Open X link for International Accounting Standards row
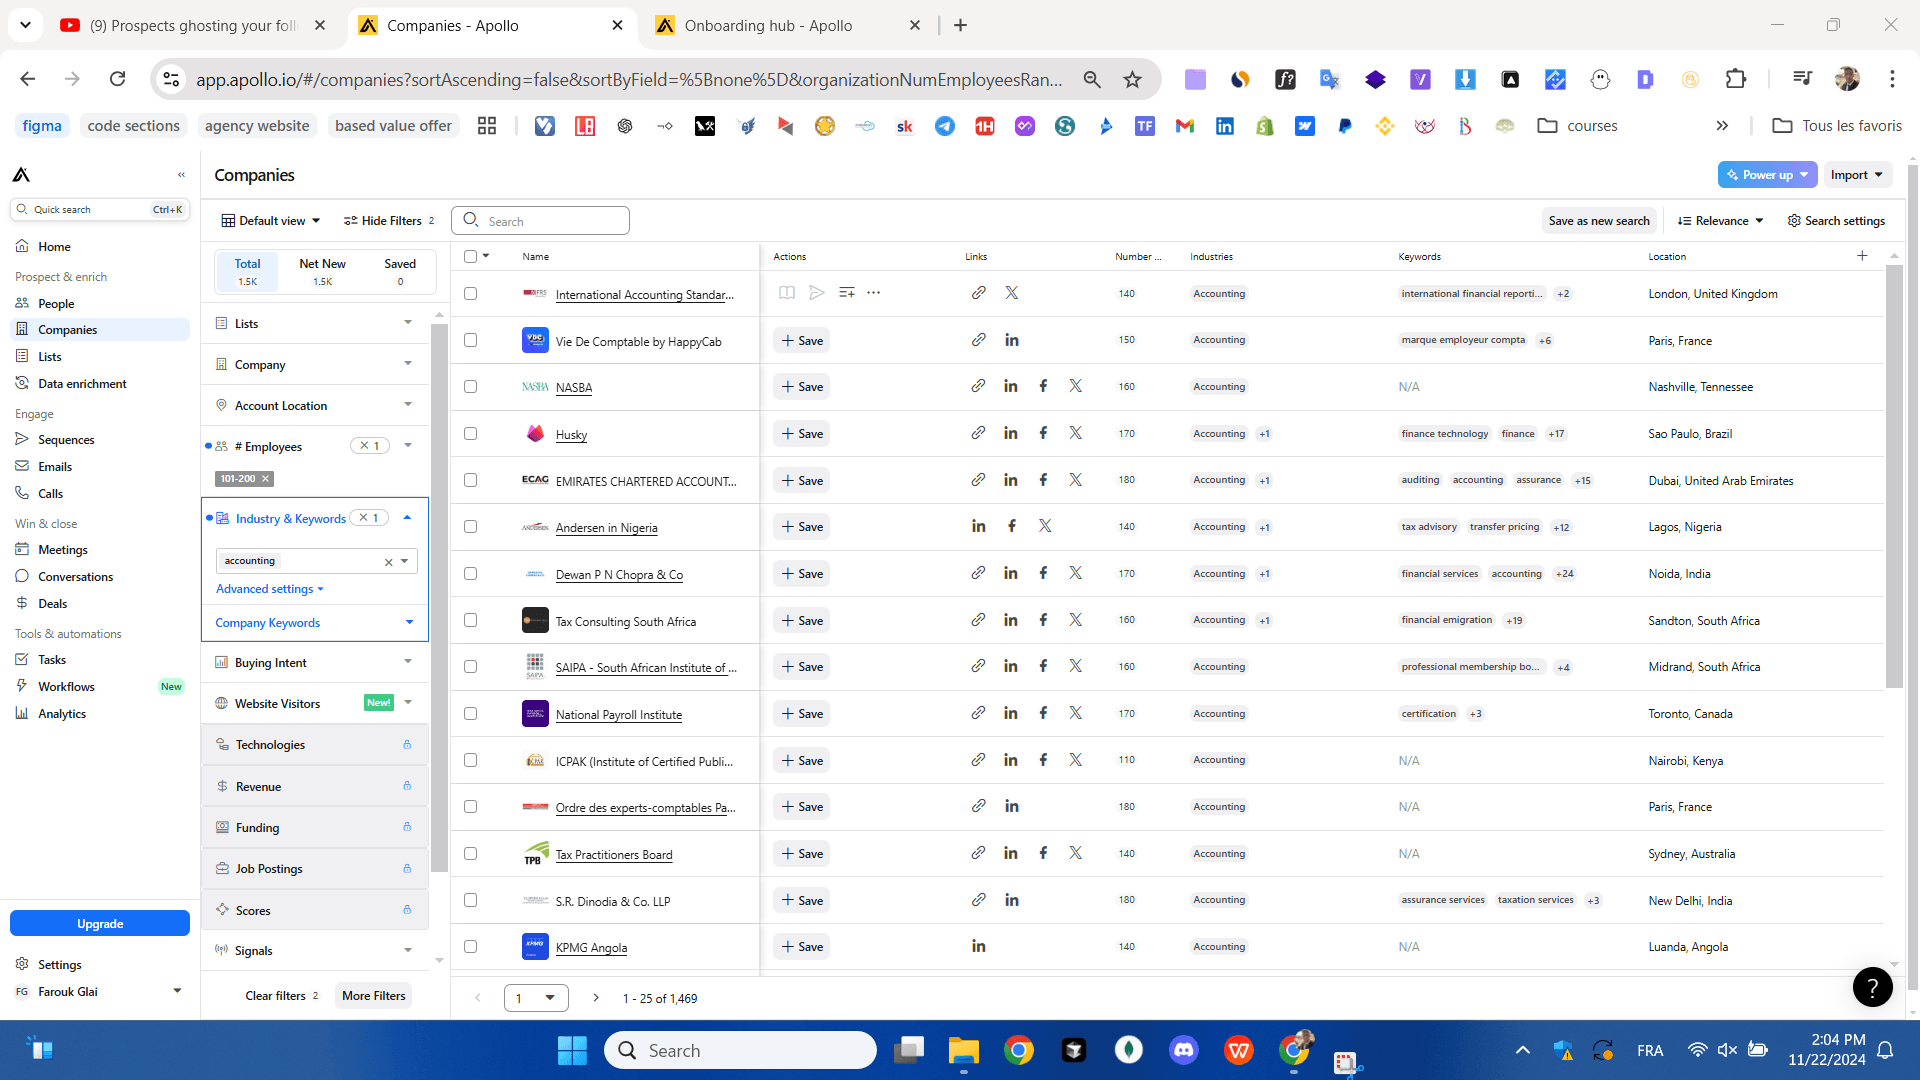1920x1080 pixels. coord(1012,293)
